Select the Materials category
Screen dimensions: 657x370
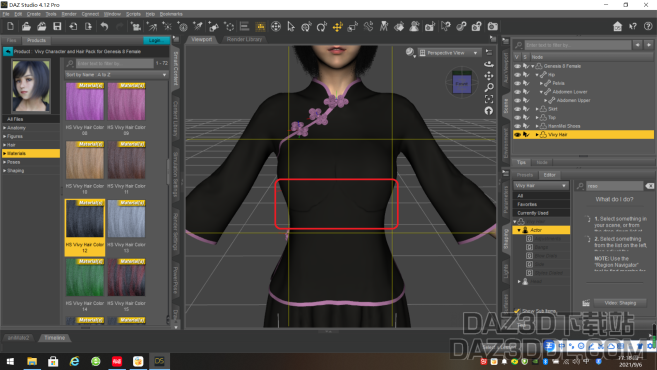[31, 153]
